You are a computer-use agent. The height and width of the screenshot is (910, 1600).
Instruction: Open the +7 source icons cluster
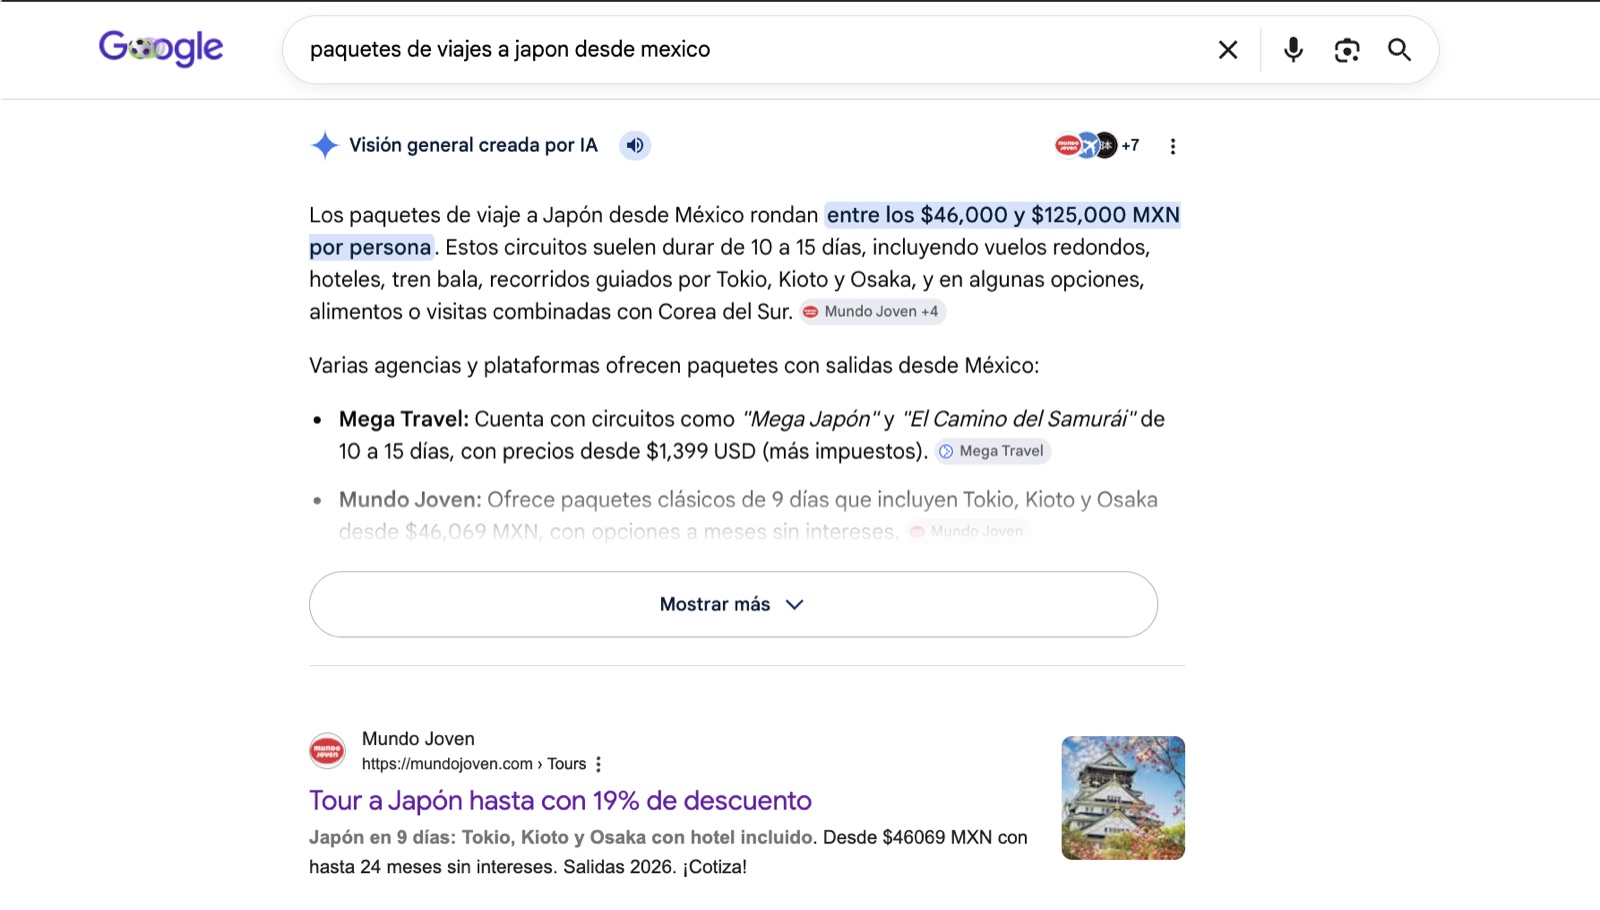[x=1097, y=145]
